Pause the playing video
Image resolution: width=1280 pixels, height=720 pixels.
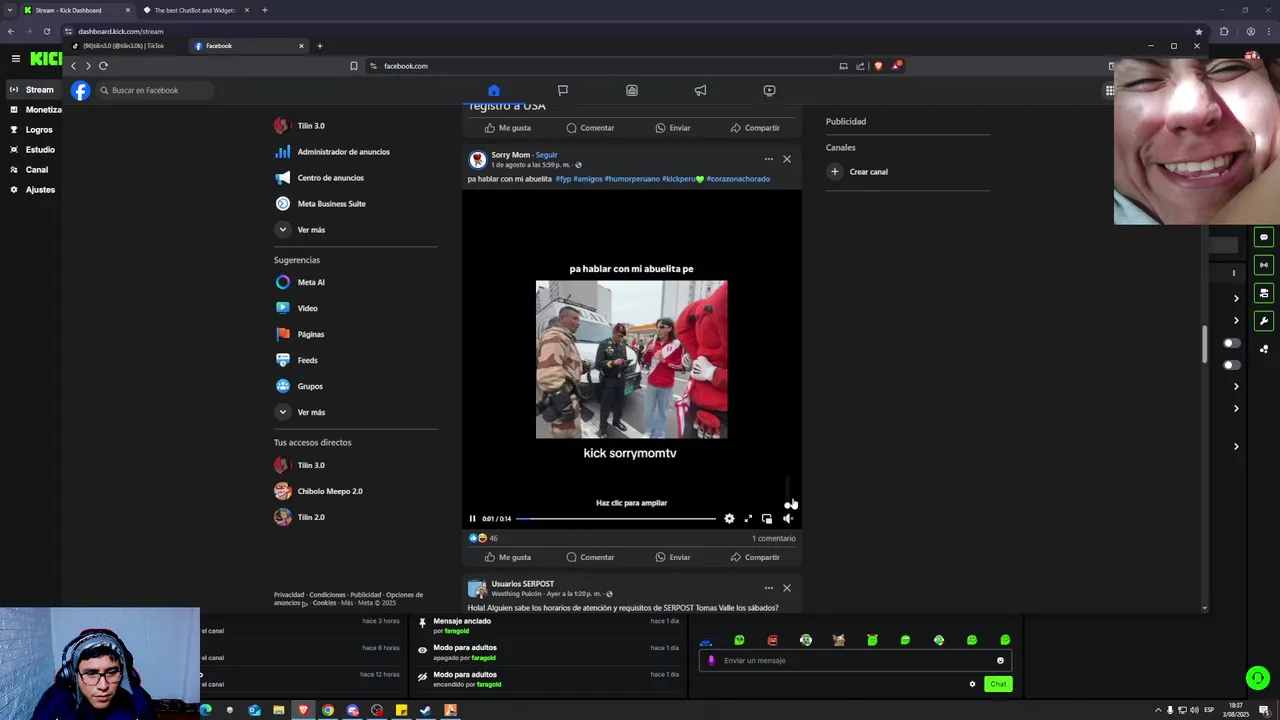click(473, 518)
